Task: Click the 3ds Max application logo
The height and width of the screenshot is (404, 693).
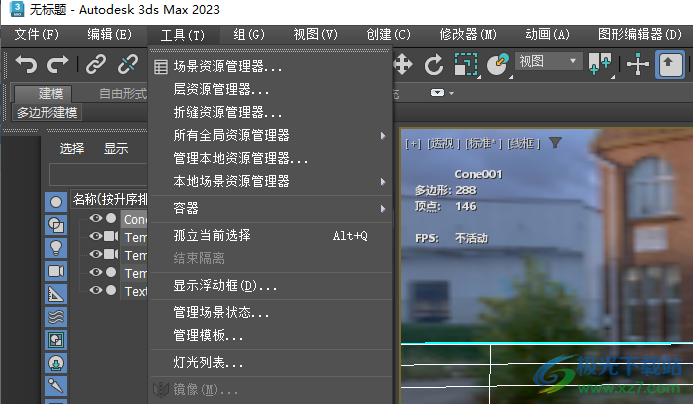Action: coord(17,9)
